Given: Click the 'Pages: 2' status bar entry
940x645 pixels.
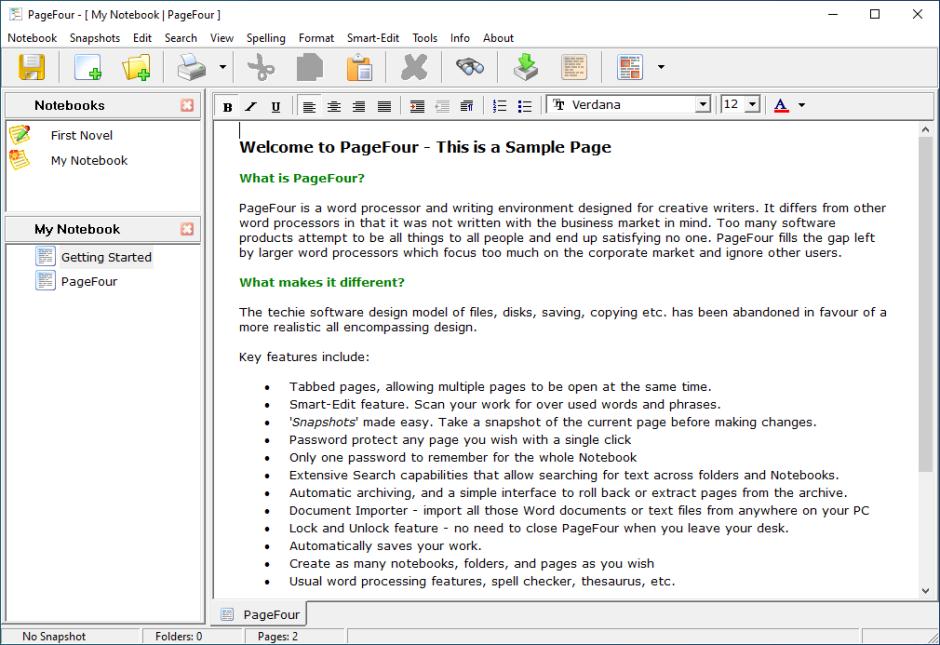Looking at the screenshot, I should coord(278,637).
